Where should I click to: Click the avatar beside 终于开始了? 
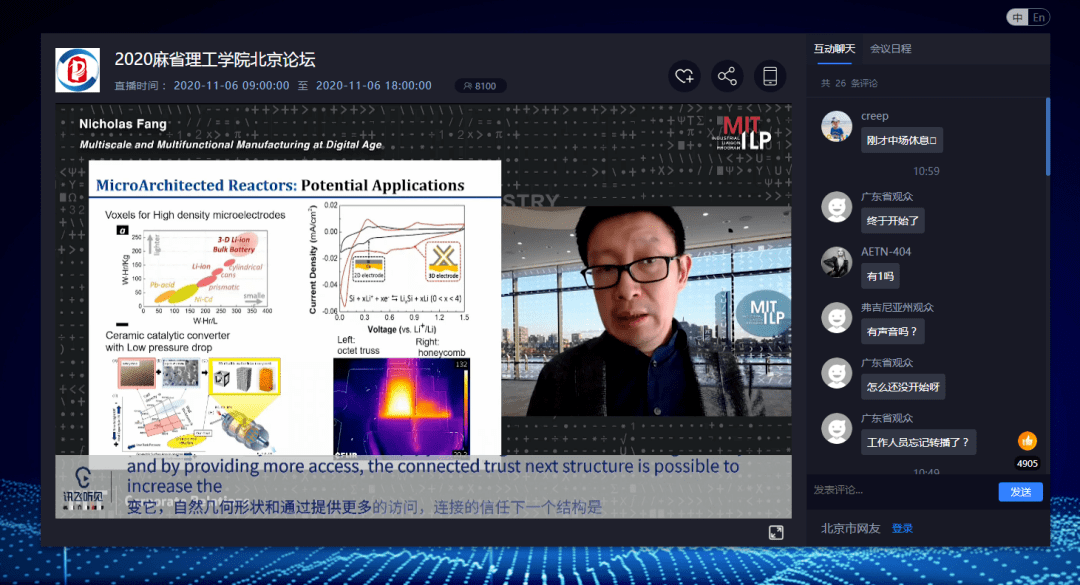(x=837, y=207)
